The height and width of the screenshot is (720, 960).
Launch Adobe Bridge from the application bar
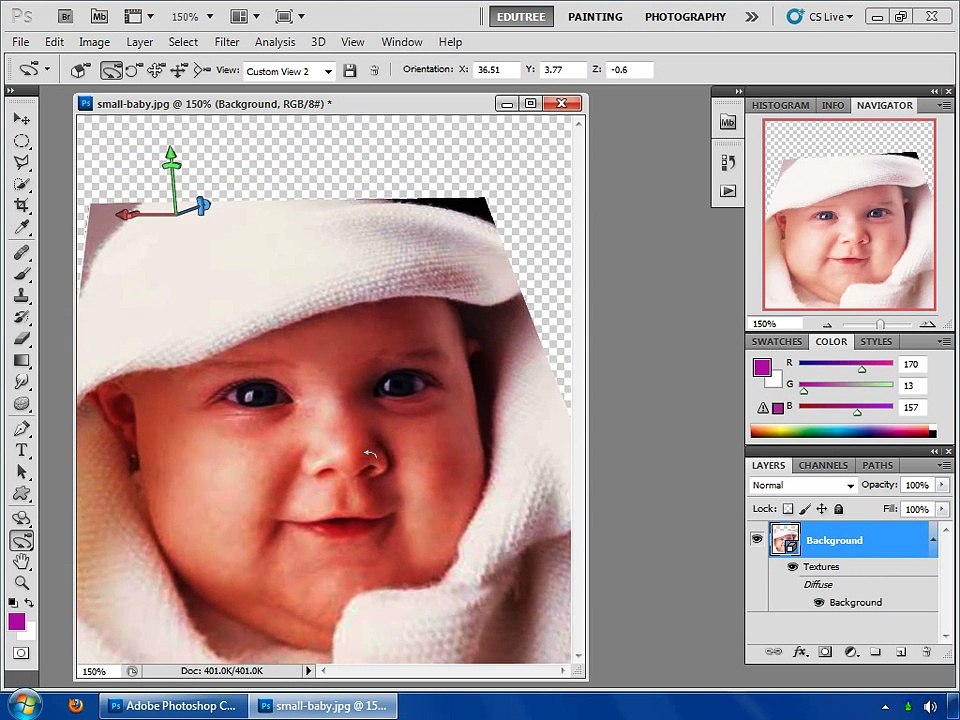tap(66, 17)
